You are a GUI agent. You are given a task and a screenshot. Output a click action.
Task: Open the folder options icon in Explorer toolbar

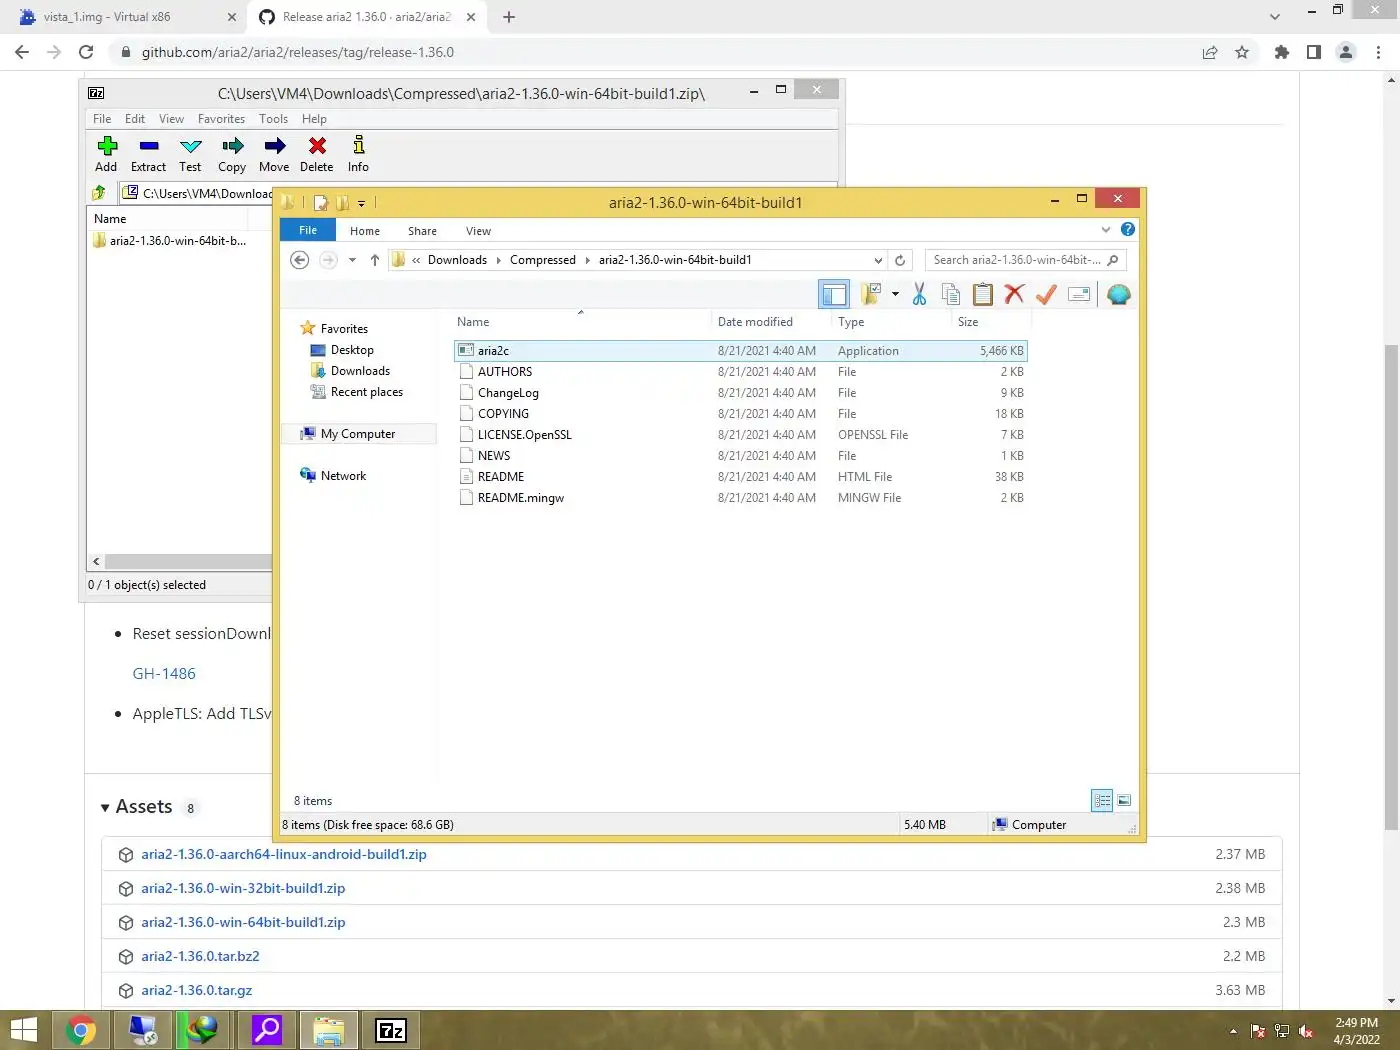(x=871, y=294)
